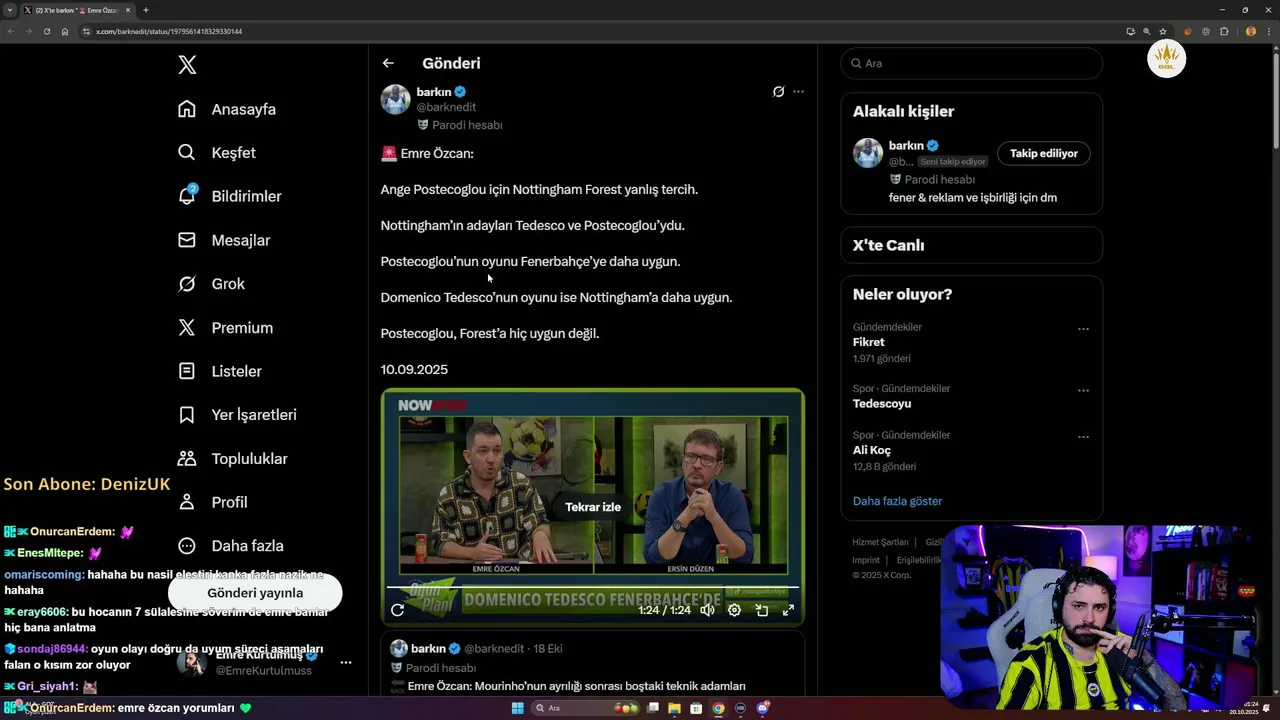The width and height of the screenshot is (1280, 720).
Task: Click the Ara search field on X
Action: (972, 63)
